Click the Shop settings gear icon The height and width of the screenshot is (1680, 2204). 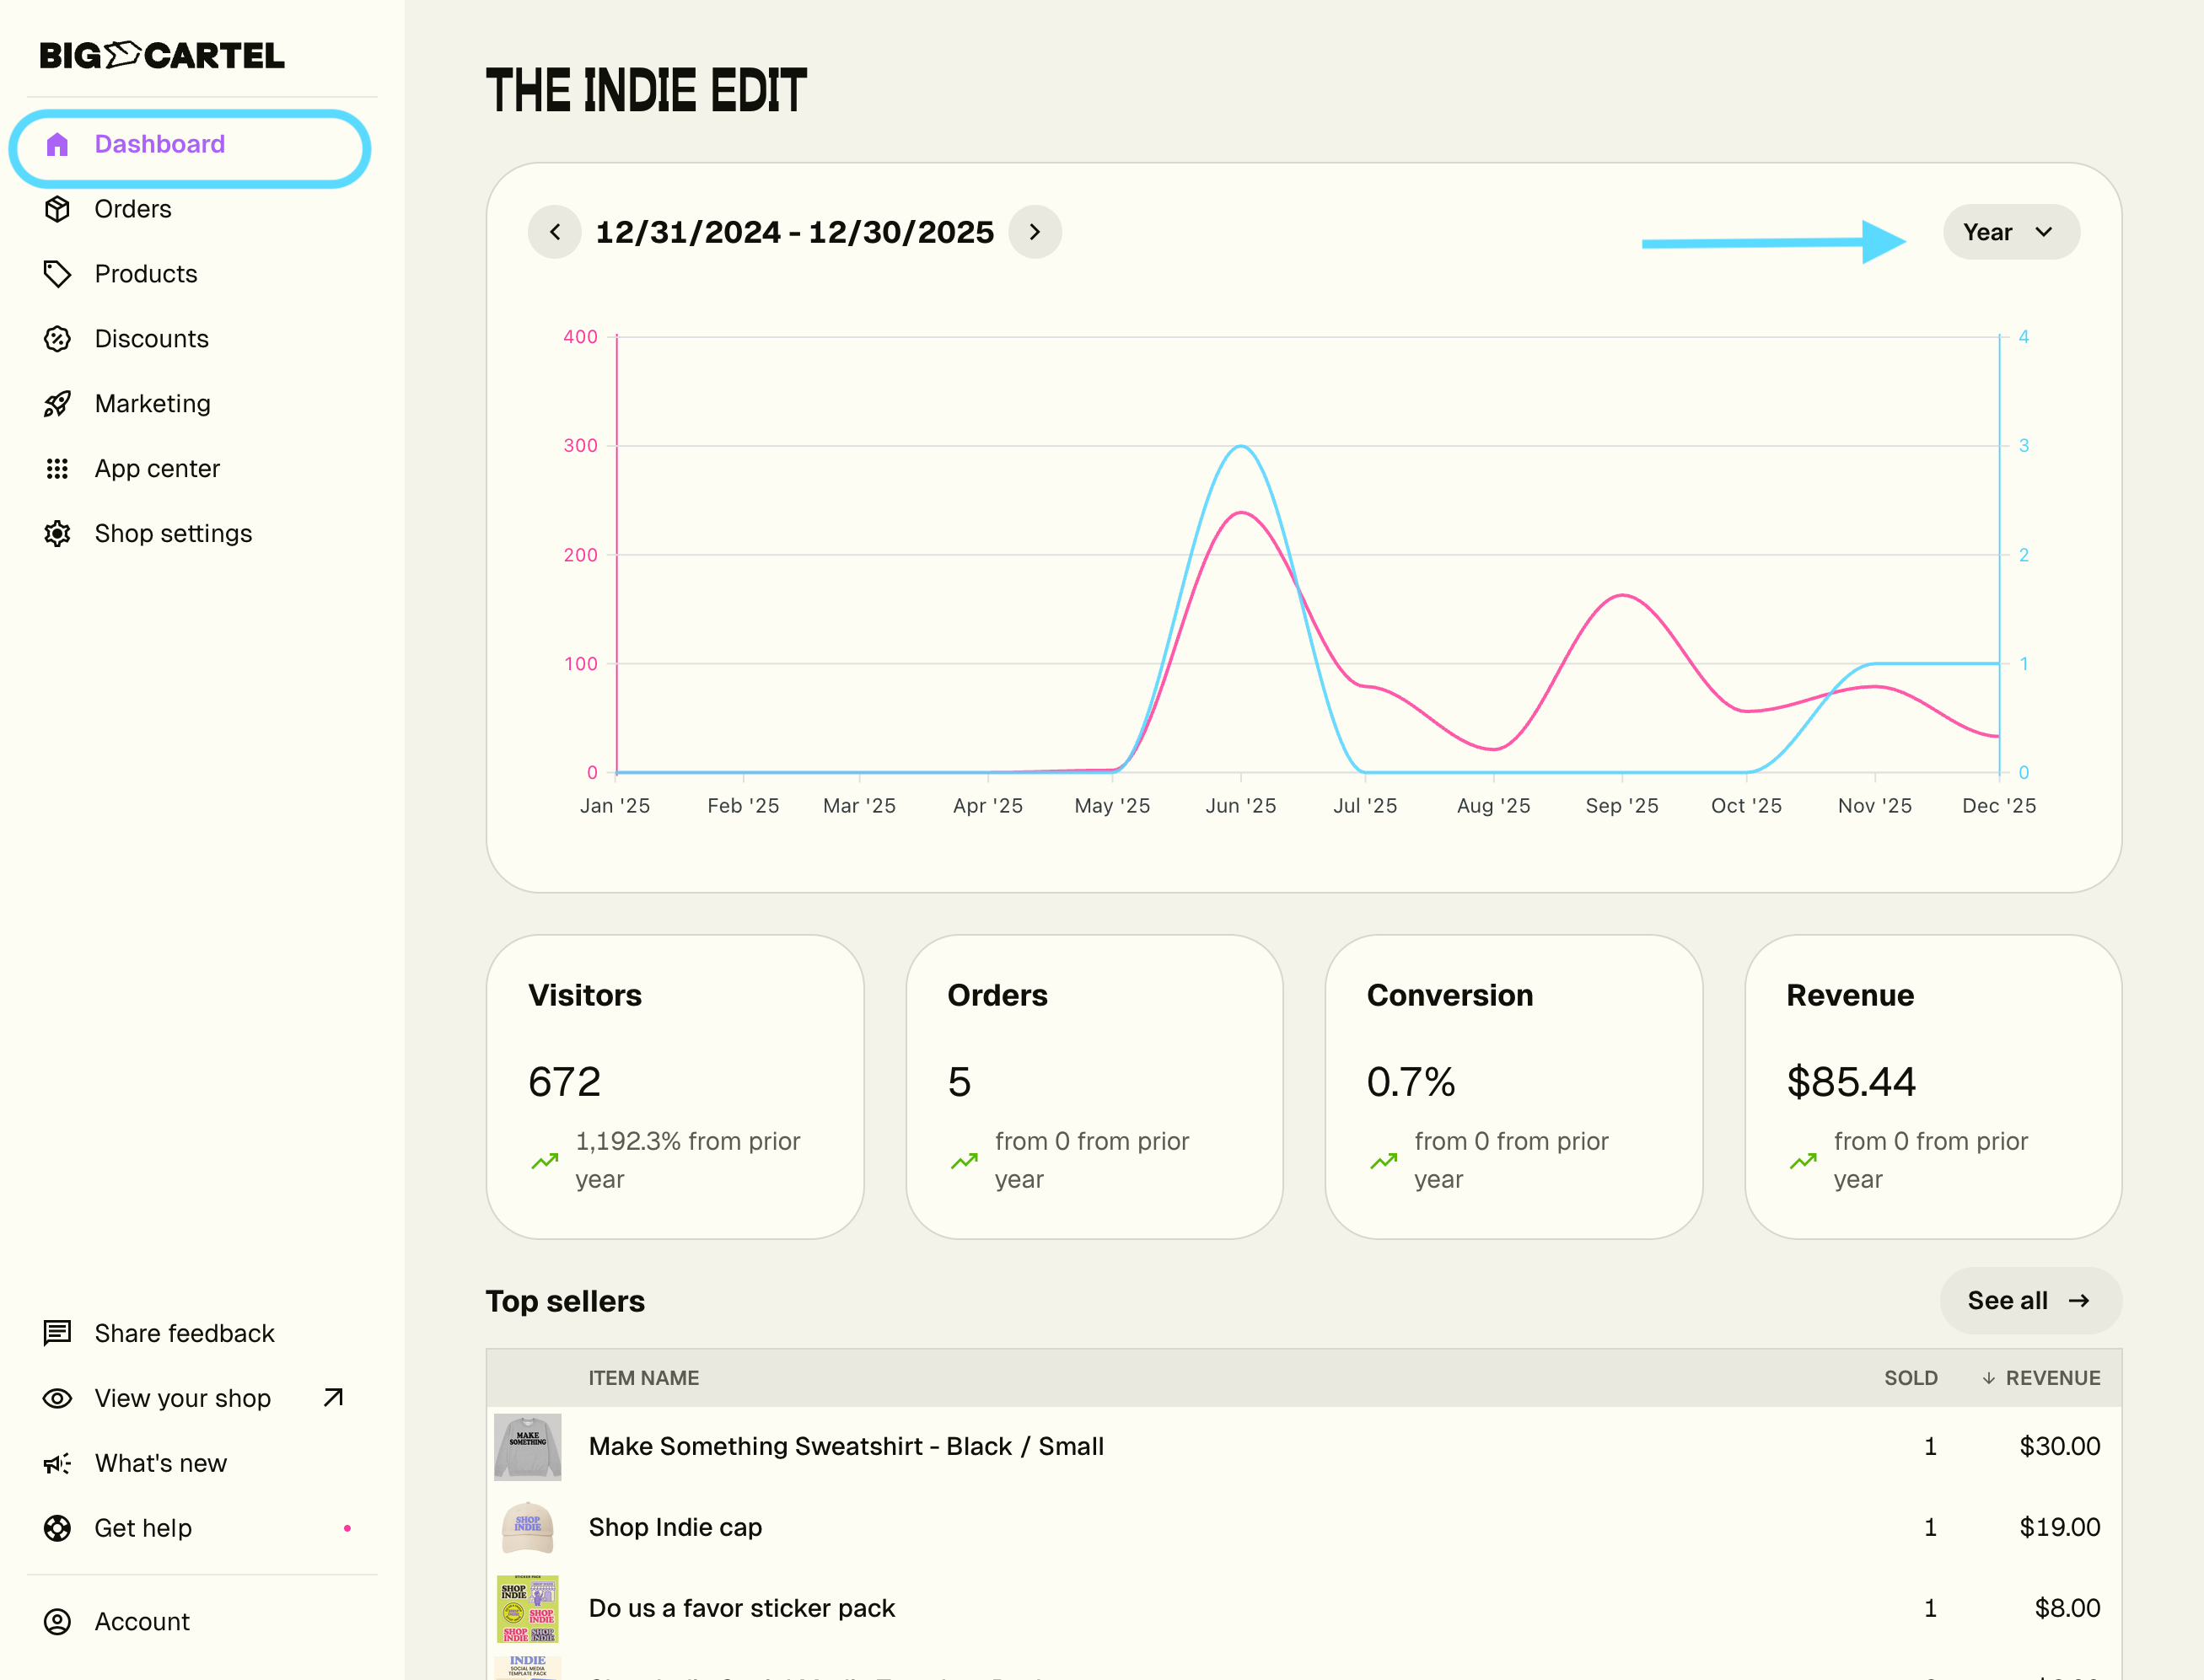[57, 534]
